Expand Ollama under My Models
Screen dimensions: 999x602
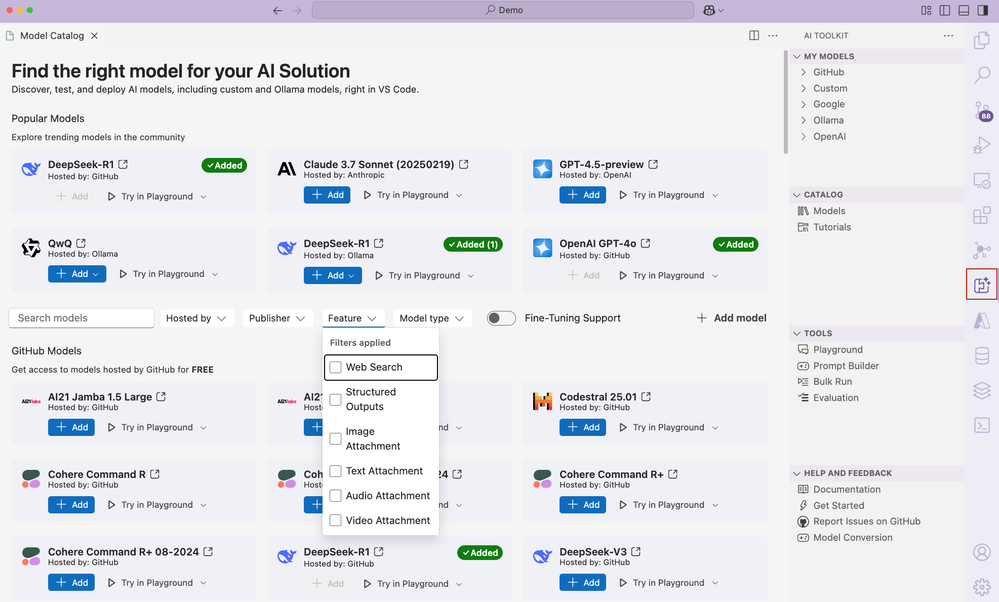pos(828,120)
